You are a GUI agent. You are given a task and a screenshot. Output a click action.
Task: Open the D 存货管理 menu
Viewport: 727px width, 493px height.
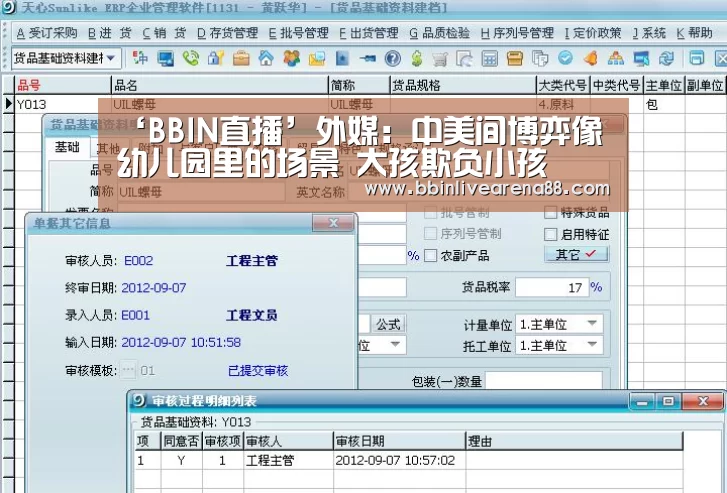(x=228, y=33)
